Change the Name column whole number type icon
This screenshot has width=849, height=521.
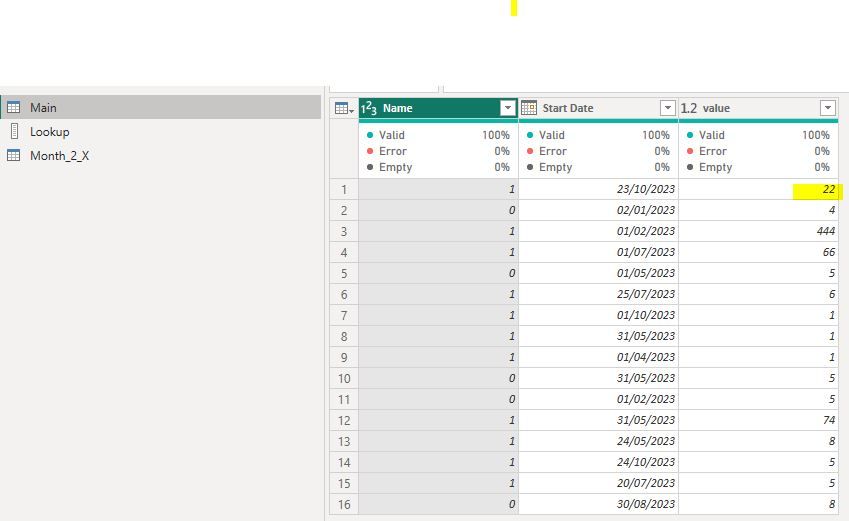(x=369, y=108)
